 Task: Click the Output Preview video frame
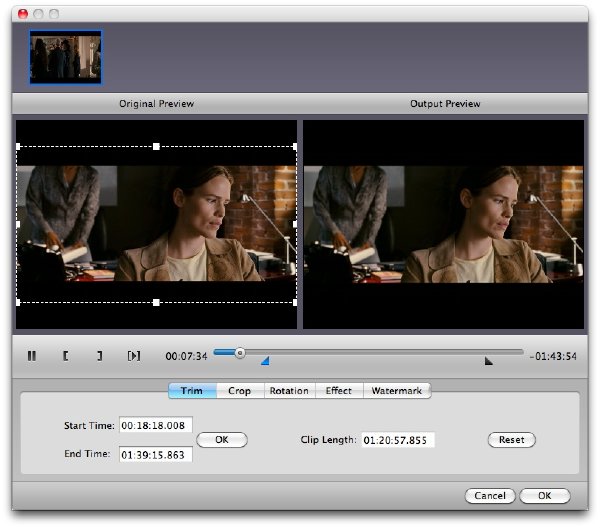(443, 225)
